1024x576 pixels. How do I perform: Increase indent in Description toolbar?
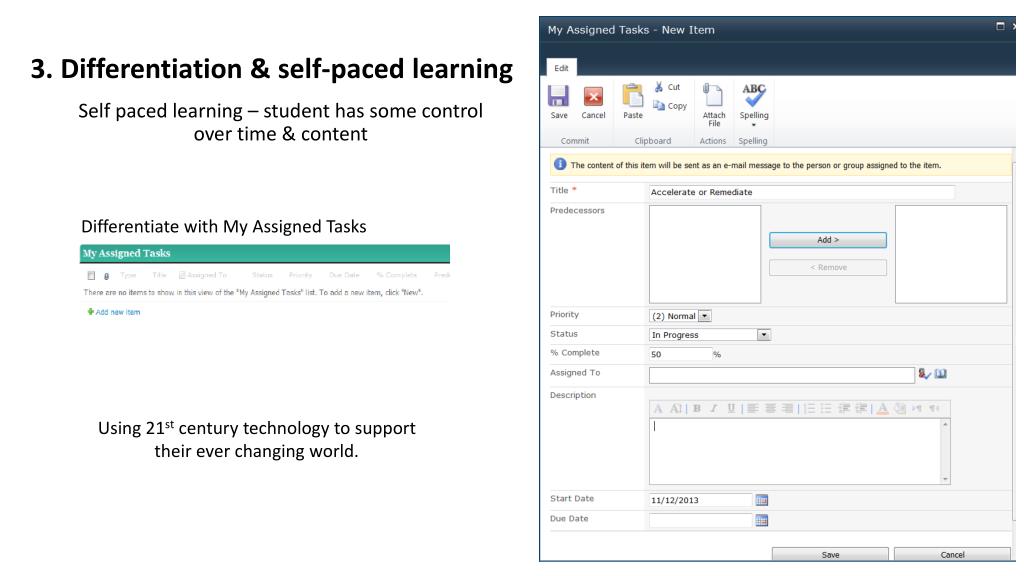(861, 409)
